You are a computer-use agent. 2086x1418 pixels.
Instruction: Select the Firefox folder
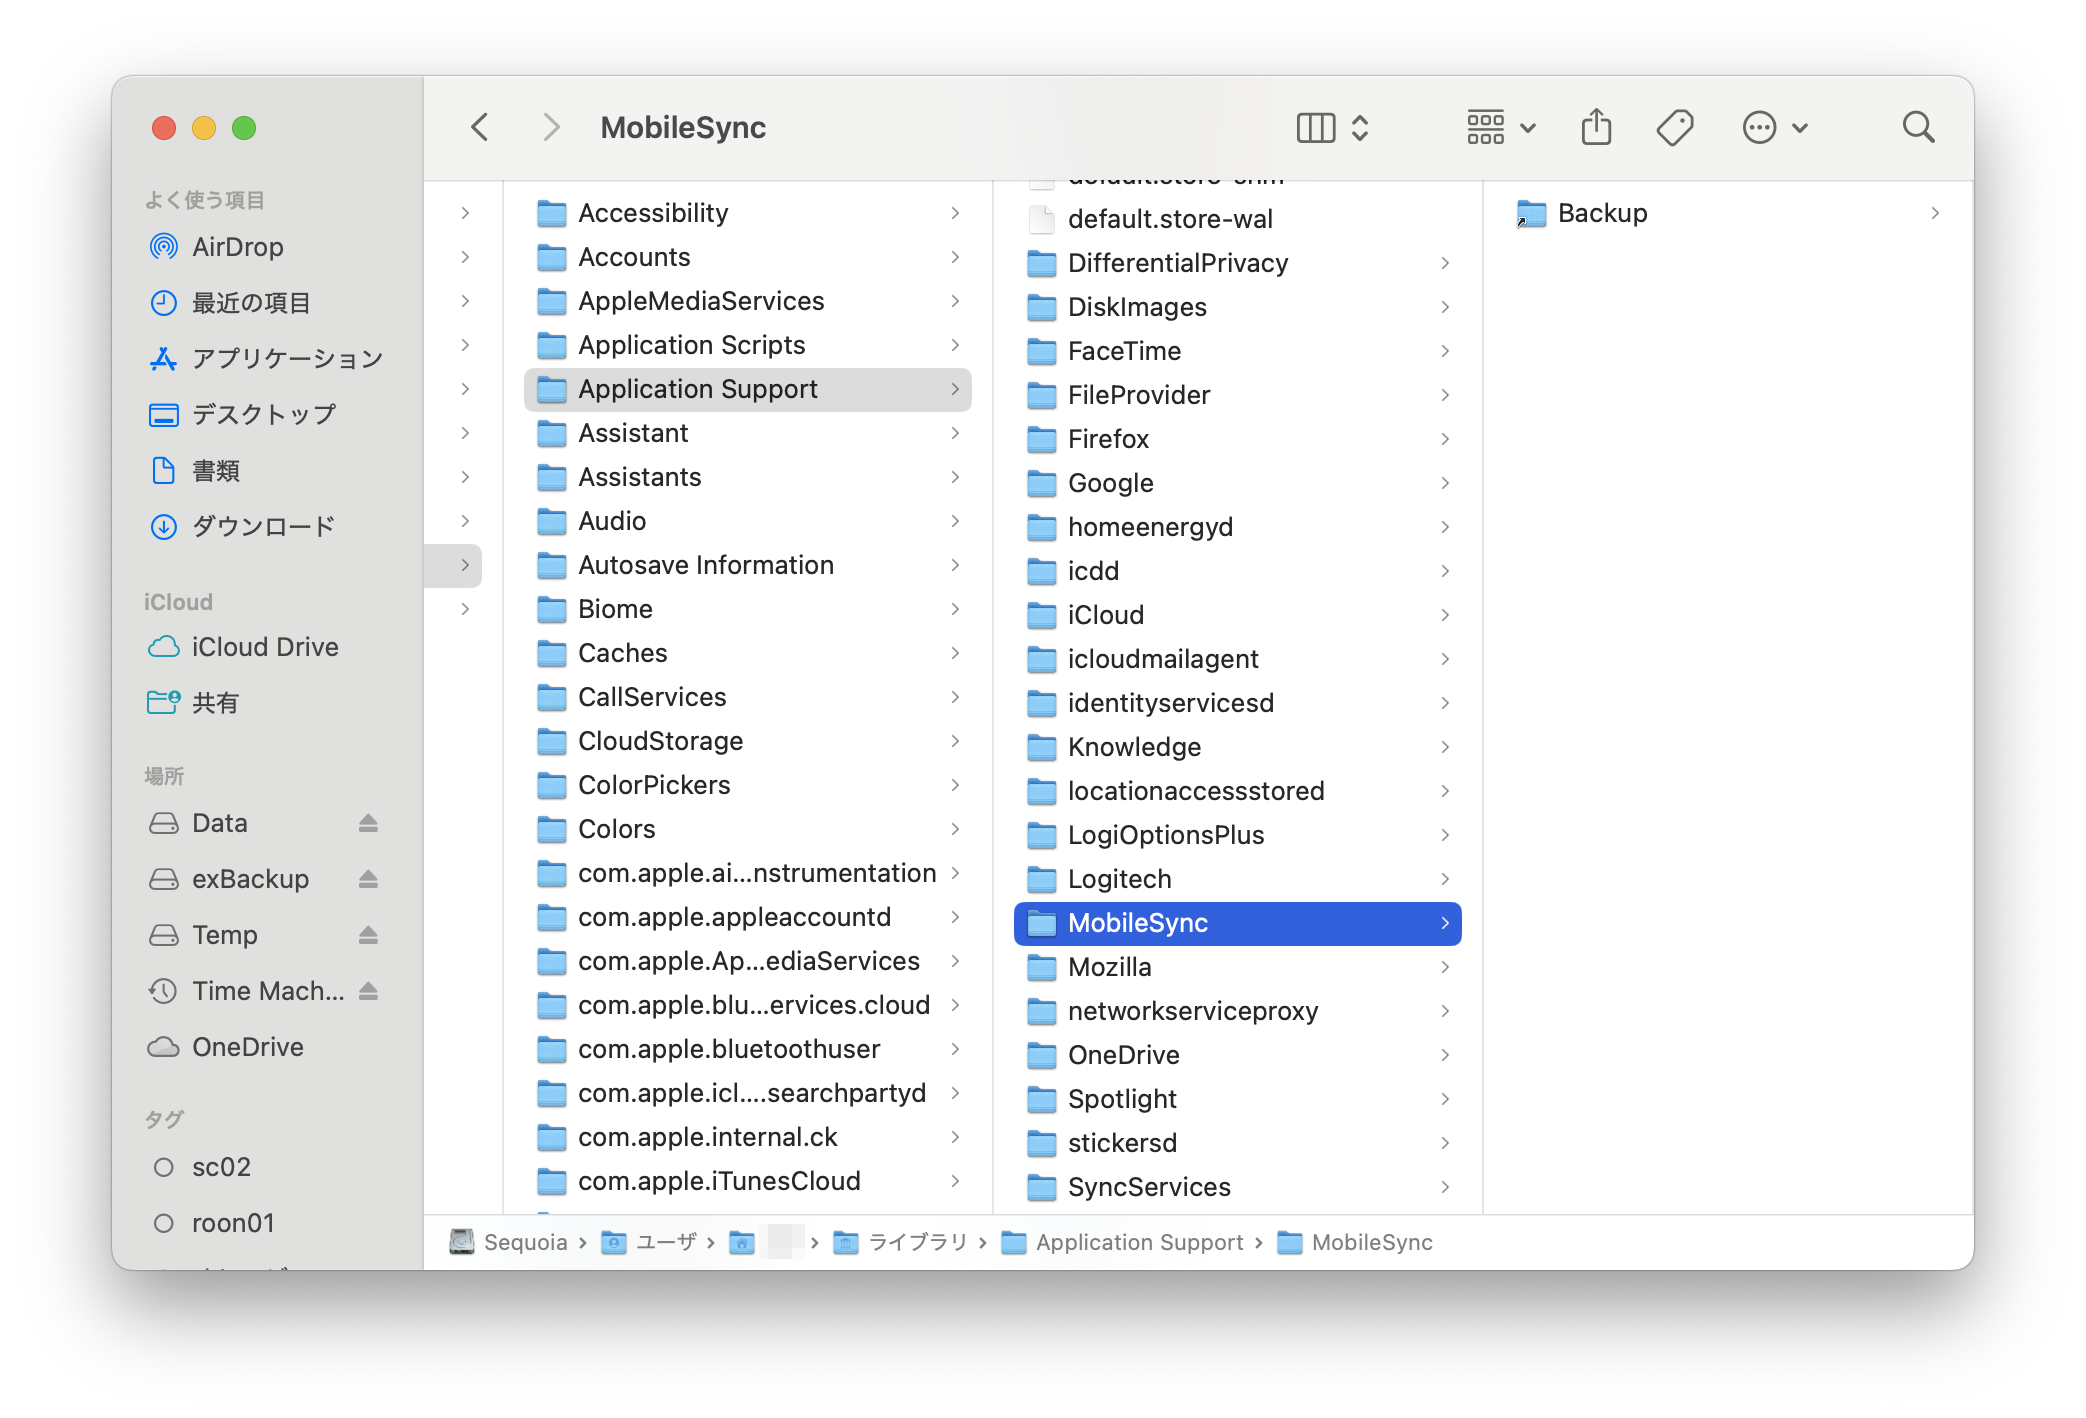1108,439
